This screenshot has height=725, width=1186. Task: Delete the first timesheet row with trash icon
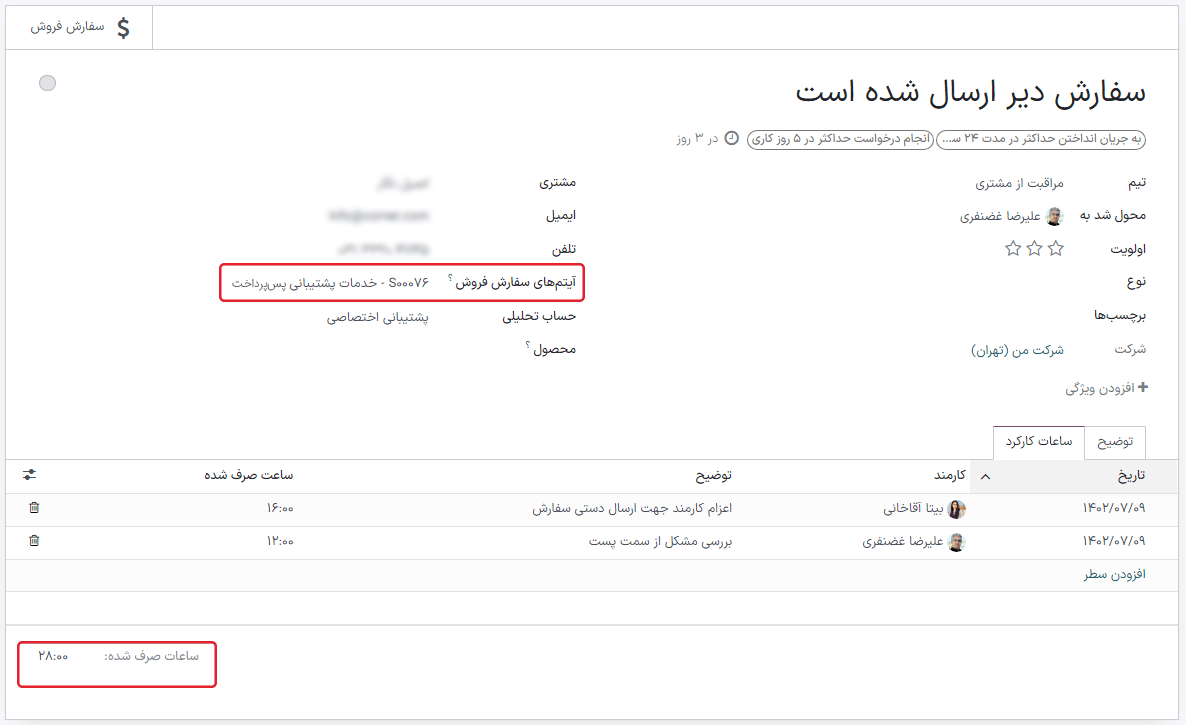pyautogui.click(x=34, y=508)
